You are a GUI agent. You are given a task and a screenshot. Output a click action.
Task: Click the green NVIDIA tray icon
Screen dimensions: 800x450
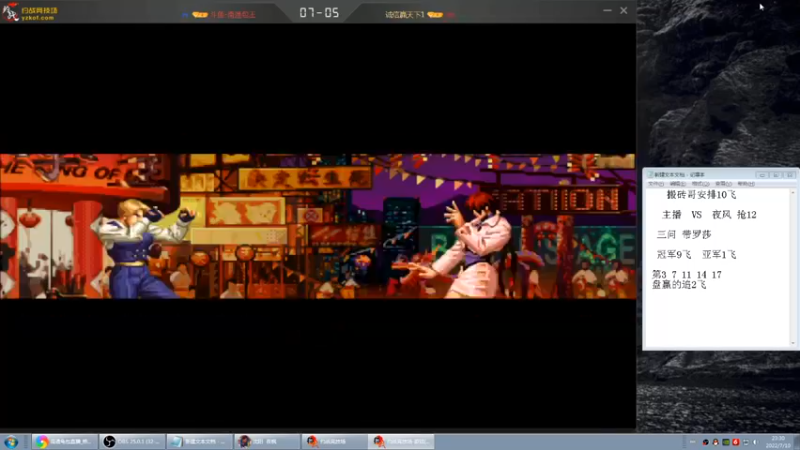[x=726, y=442]
